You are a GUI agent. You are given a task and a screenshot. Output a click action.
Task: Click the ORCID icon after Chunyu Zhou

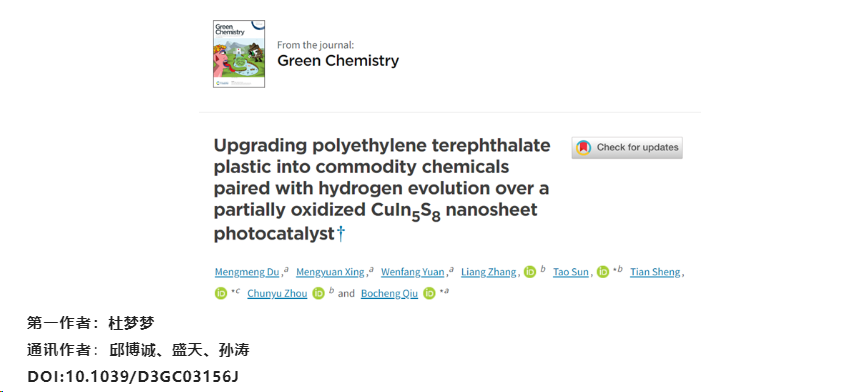319,294
